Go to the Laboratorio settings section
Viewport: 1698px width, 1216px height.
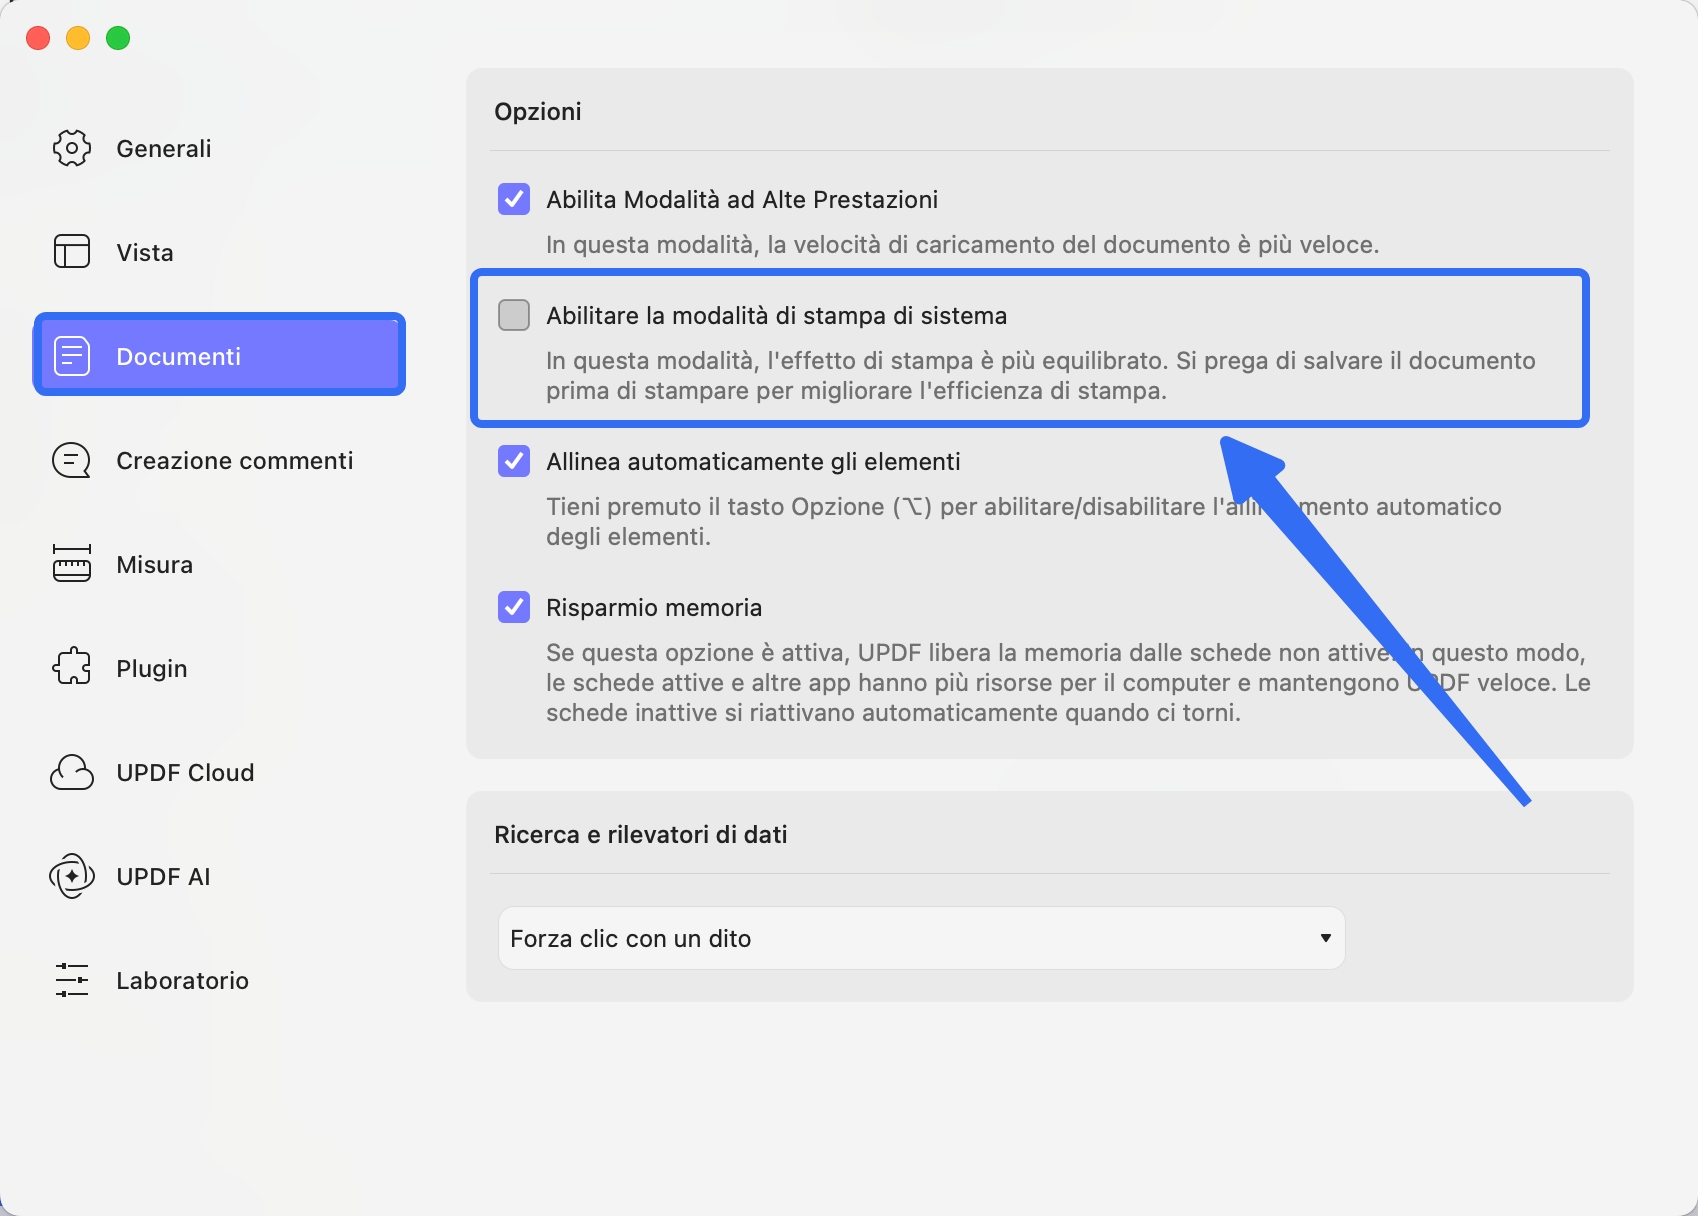pos(182,981)
